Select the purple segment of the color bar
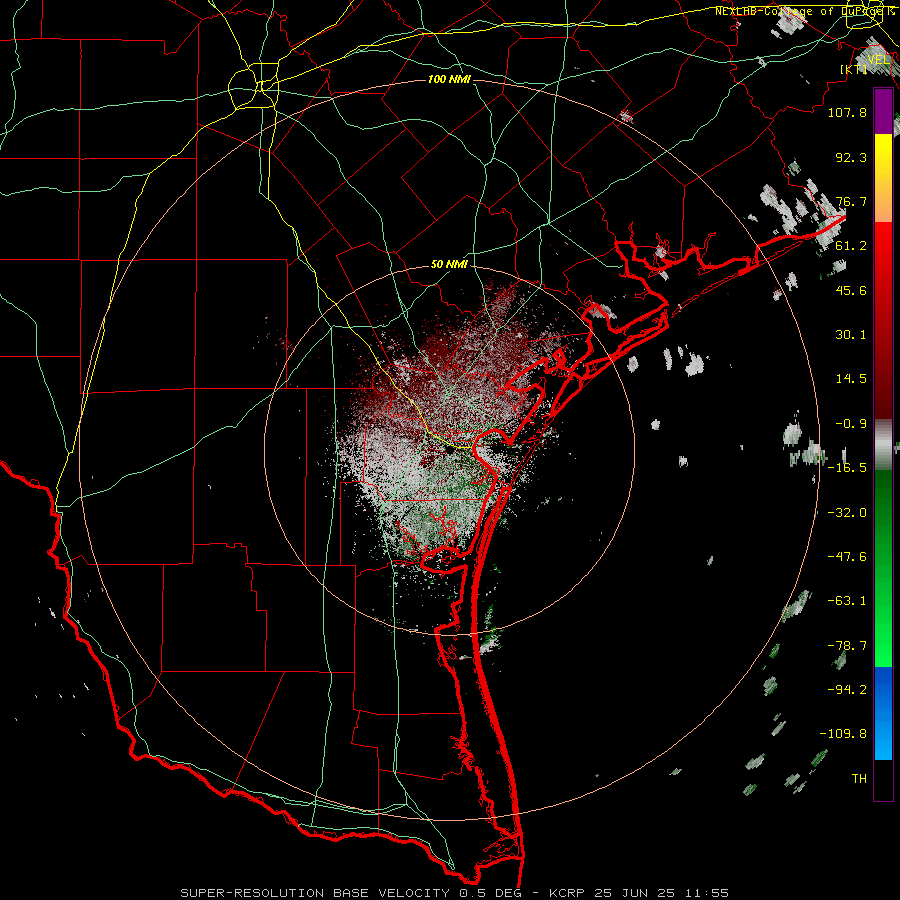This screenshot has height=900, width=900. [883, 111]
